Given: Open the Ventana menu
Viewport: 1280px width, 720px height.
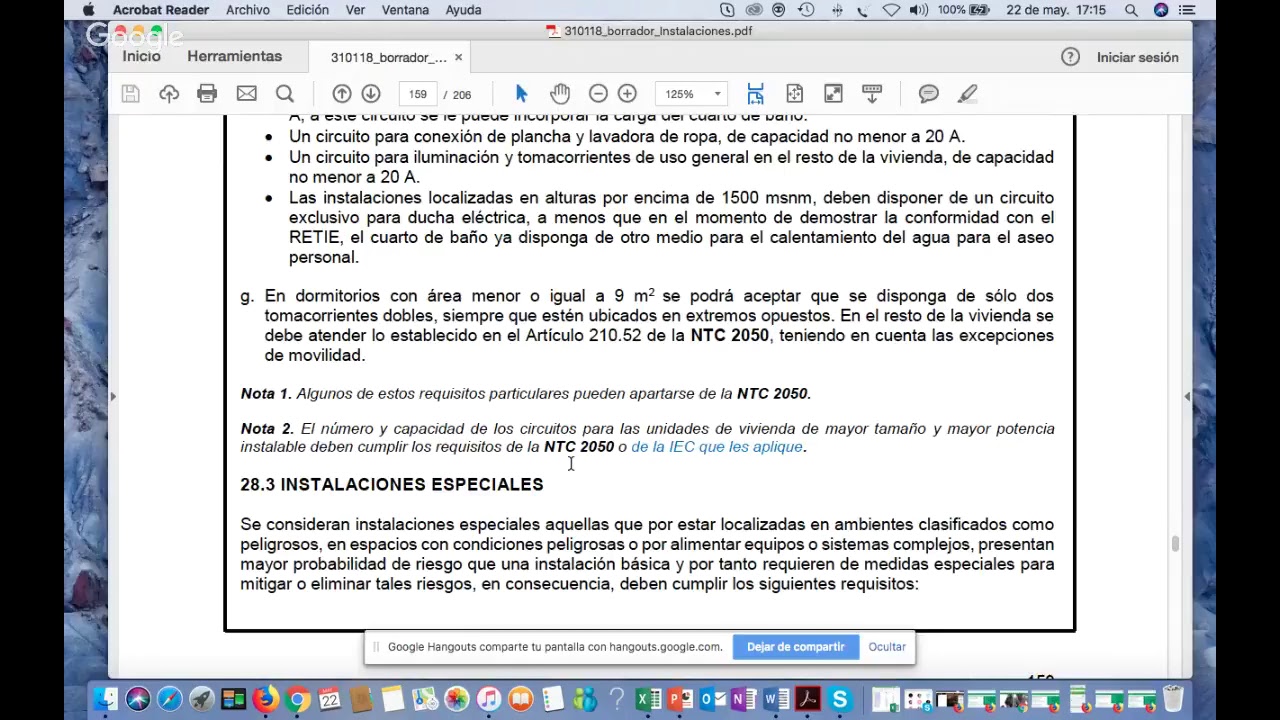Looking at the screenshot, I should click(x=405, y=10).
